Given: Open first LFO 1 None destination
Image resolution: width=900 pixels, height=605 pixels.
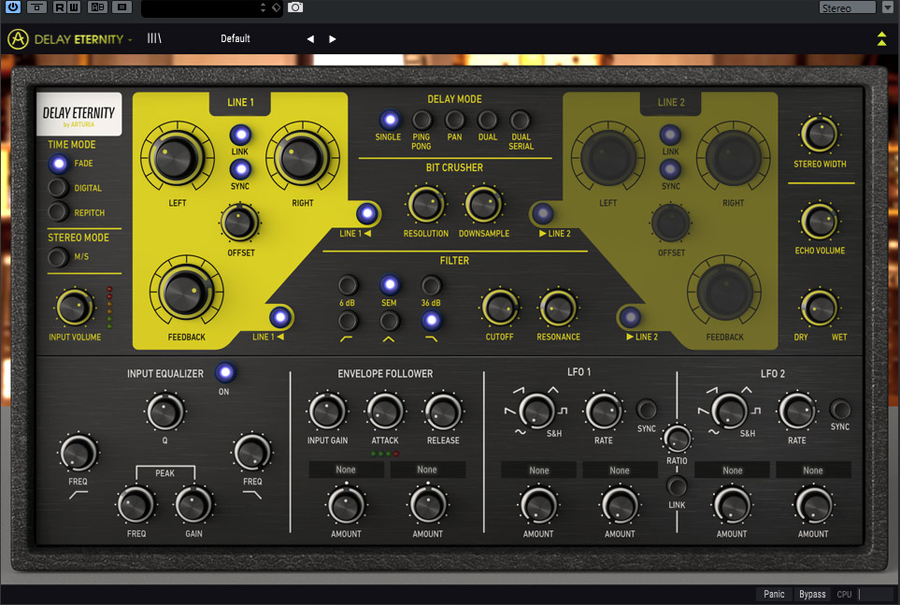Looking at the screenshot, I should 538,470.
